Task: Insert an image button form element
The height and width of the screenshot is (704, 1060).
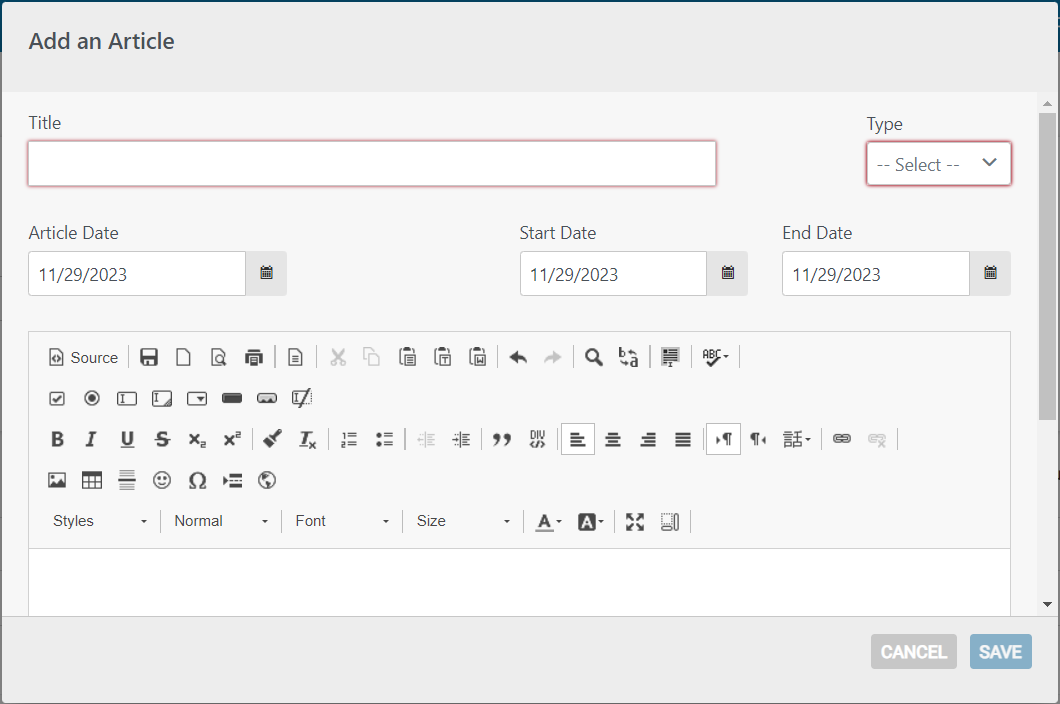Action: [267, 398]
